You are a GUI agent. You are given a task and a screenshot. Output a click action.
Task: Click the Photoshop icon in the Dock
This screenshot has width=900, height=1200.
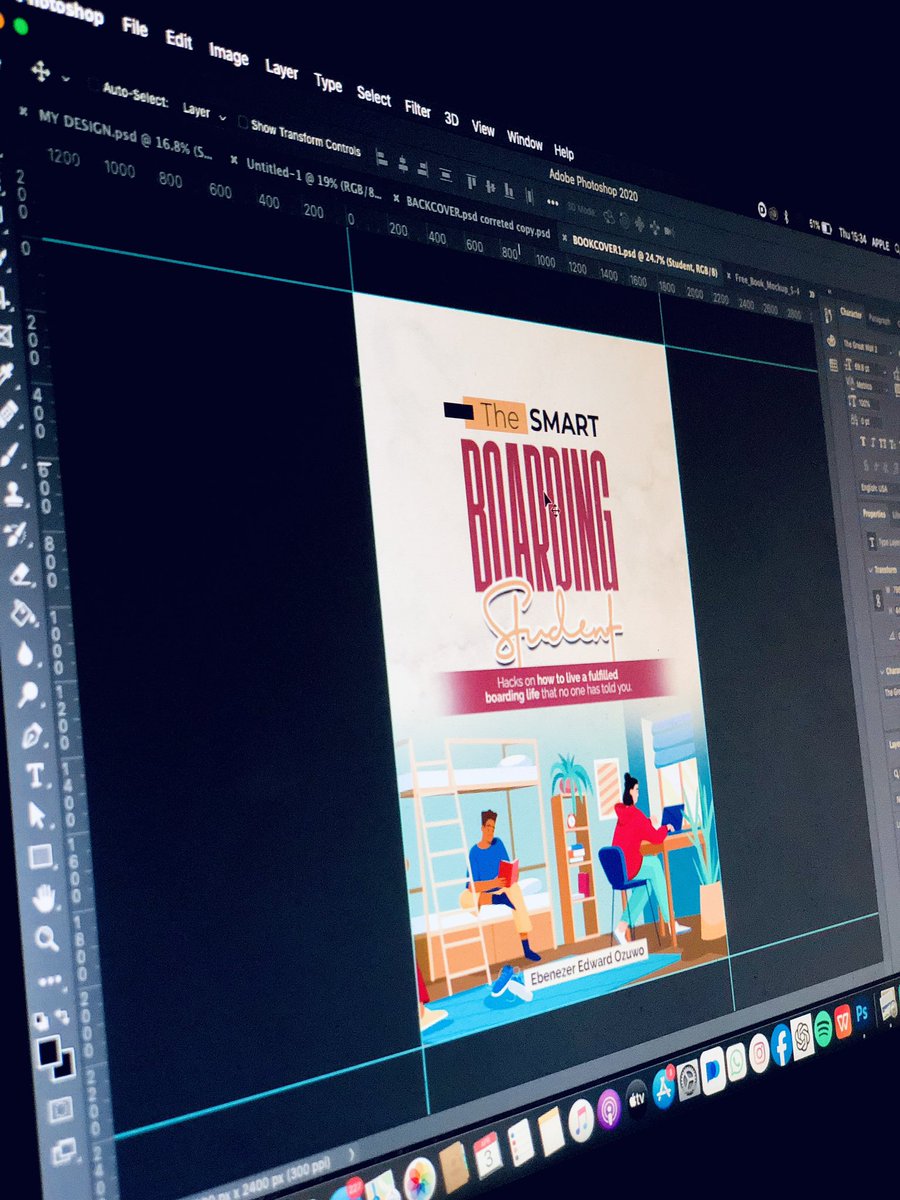(x=861, y=1012)
